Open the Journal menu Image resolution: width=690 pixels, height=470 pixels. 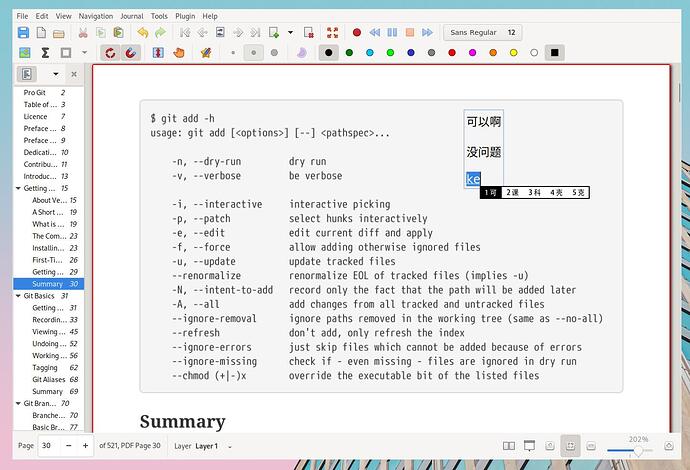[x=131, y=16]
